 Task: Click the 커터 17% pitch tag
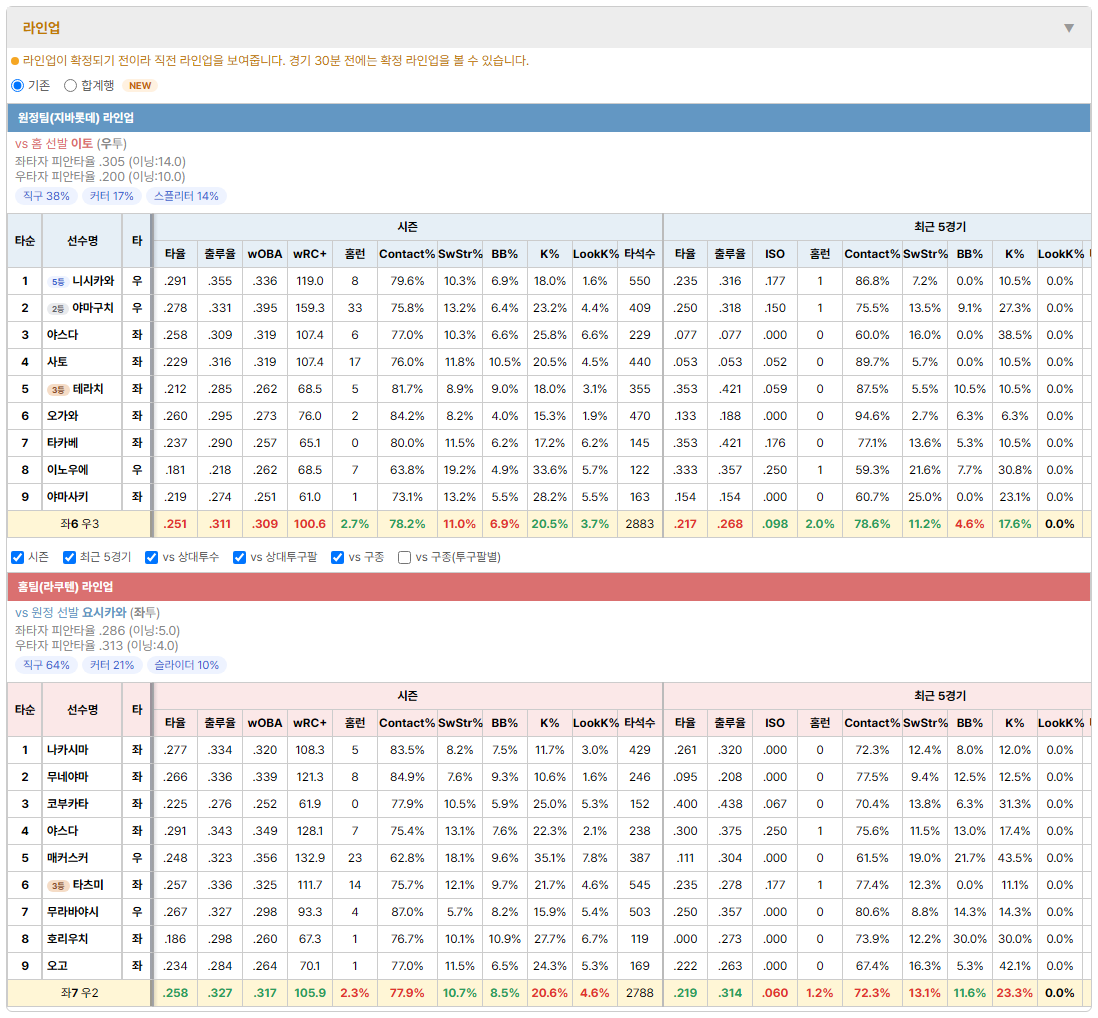[x=111, y=196]
